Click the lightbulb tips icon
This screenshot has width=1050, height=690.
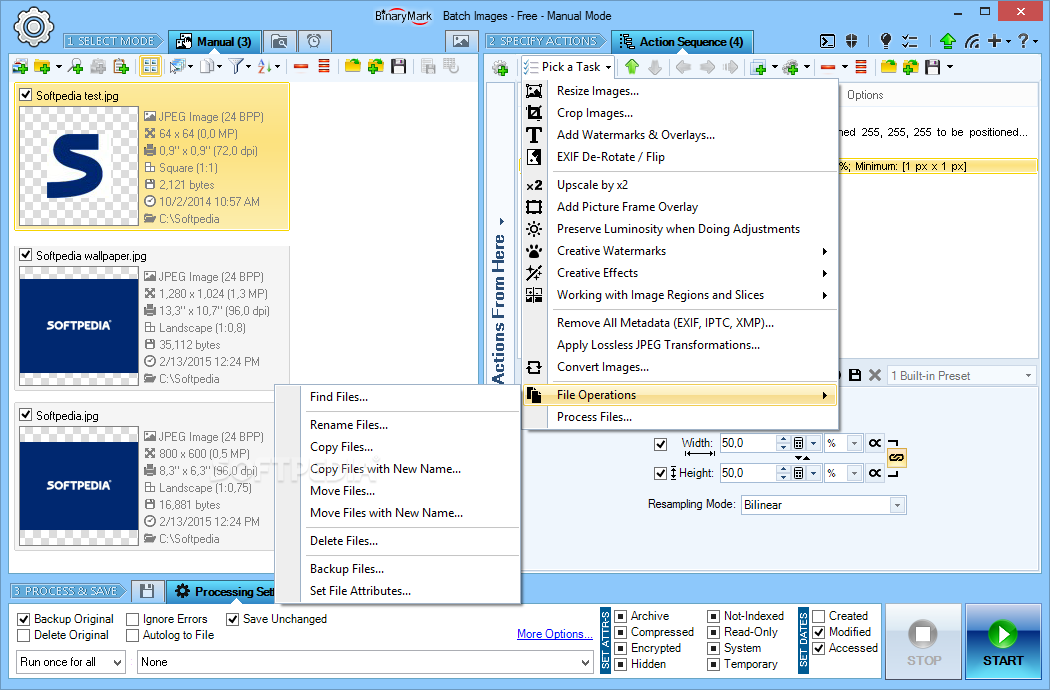pyautogui.click(x=885, y=42)
